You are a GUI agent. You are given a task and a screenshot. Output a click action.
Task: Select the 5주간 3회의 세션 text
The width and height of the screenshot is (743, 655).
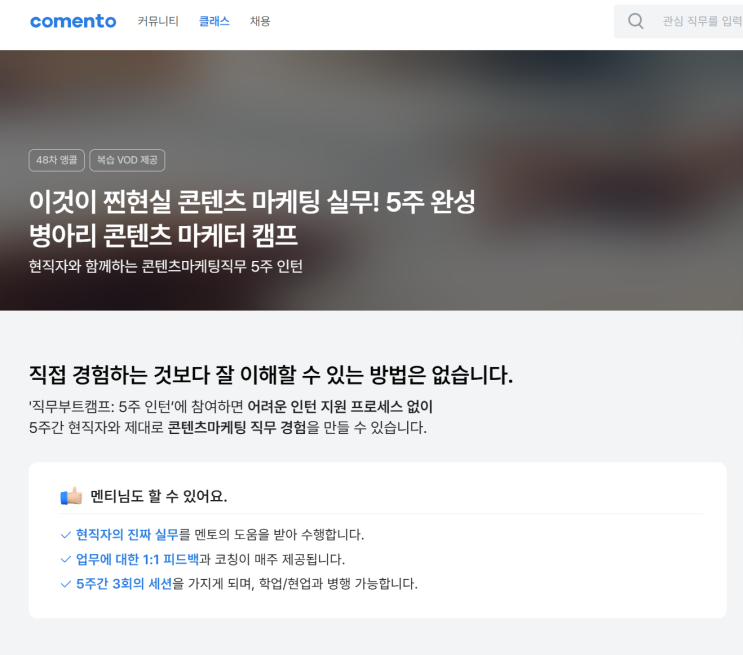click(124, 583)
